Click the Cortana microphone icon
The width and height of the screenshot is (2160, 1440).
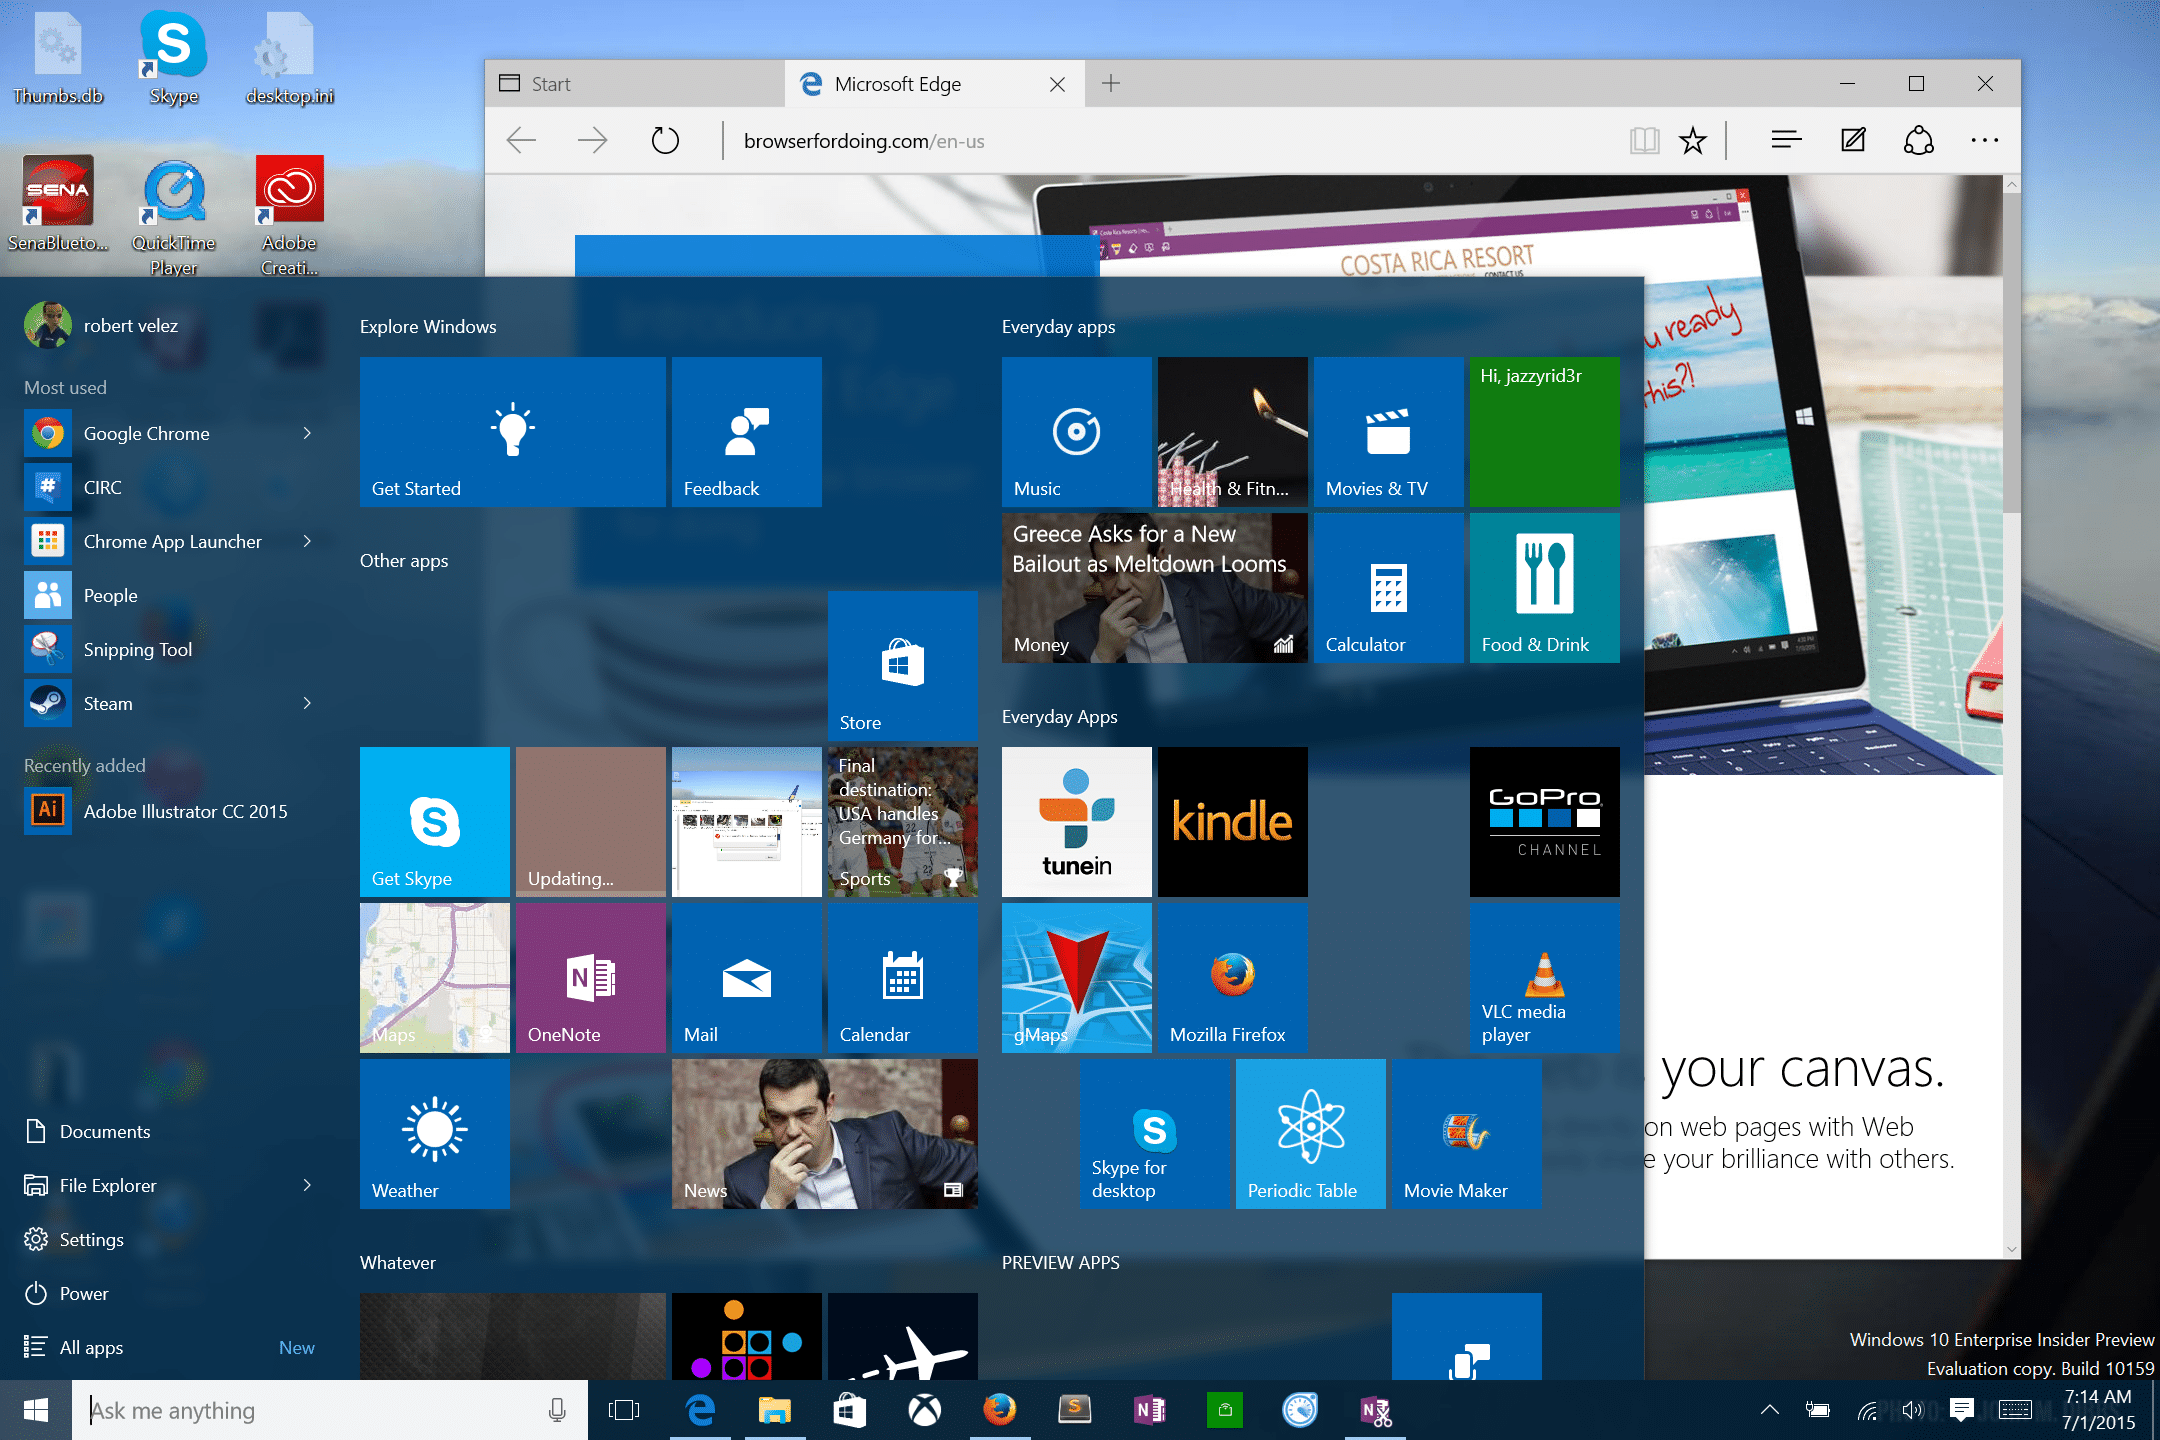(557, 1410)
